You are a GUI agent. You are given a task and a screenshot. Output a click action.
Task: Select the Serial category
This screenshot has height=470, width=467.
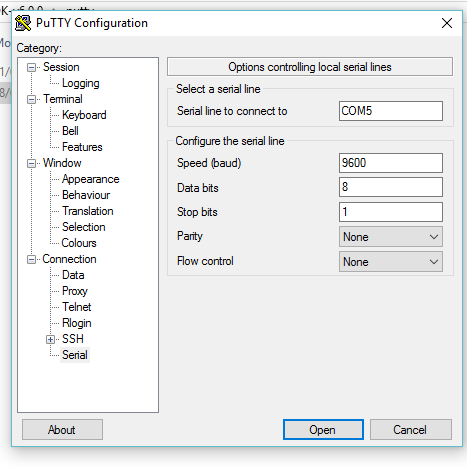75,355
